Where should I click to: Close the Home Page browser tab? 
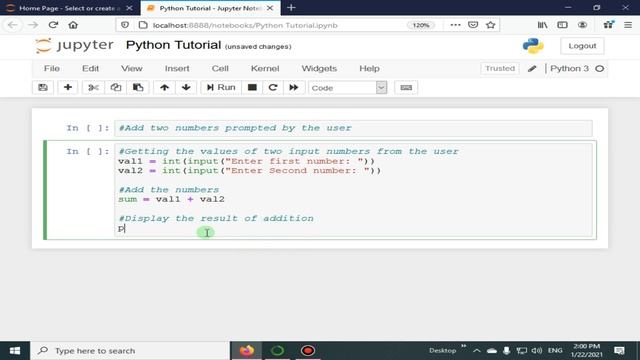[x=129, y=8]
